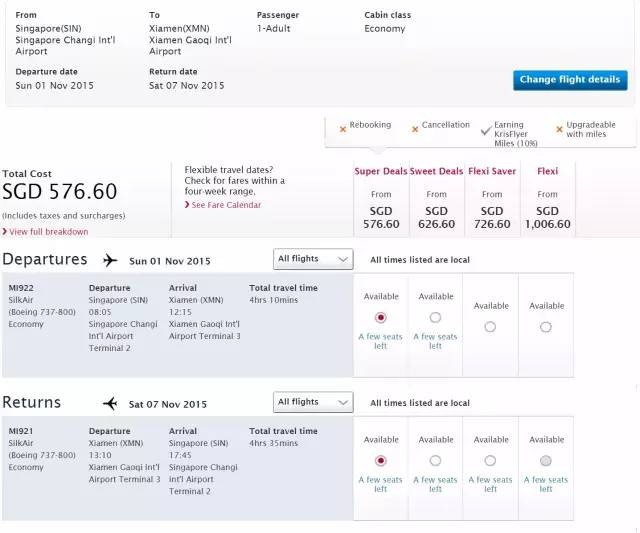This screenshot has width=640, height=533.
Task: Open the See Fare Calendar link
Action: [x=226, y=205]
